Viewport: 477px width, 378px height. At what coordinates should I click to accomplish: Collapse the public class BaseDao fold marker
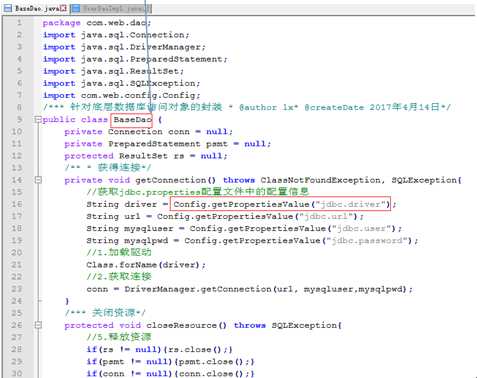(38, 119)
